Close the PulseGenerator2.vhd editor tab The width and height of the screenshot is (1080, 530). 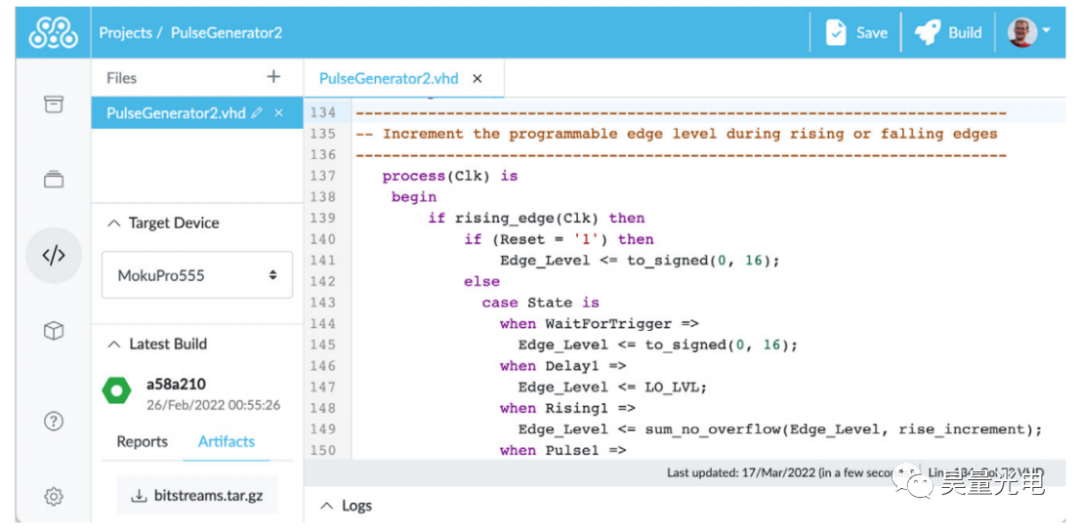[x=477, y=79]
